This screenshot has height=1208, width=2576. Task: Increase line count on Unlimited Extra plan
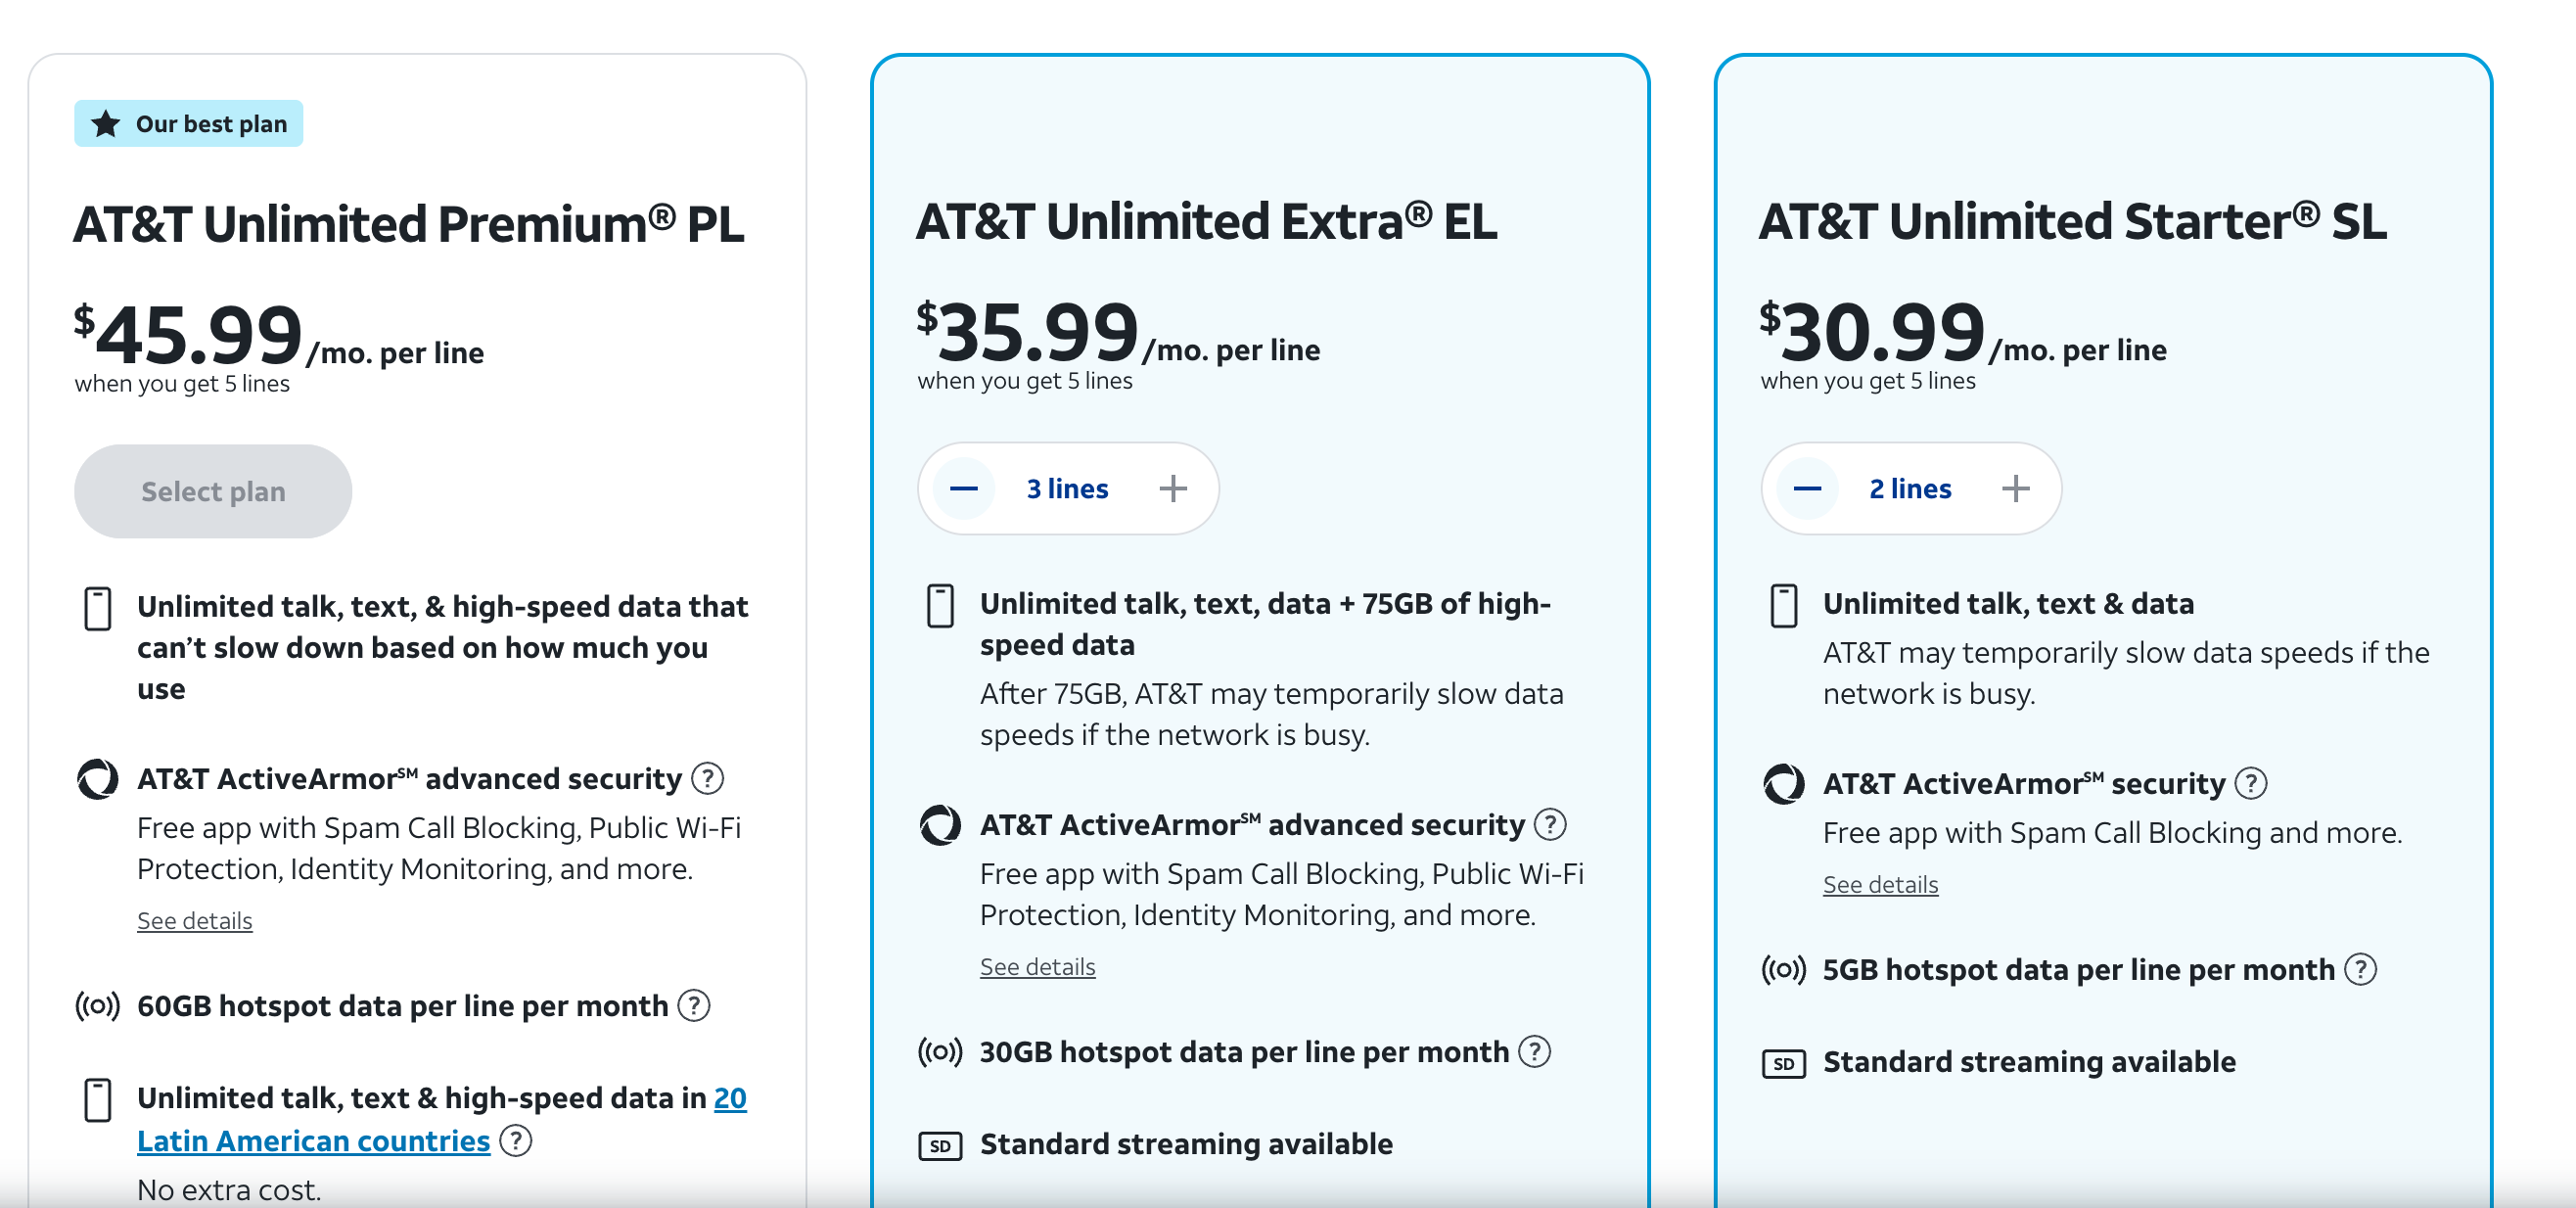pos(1173,488)
